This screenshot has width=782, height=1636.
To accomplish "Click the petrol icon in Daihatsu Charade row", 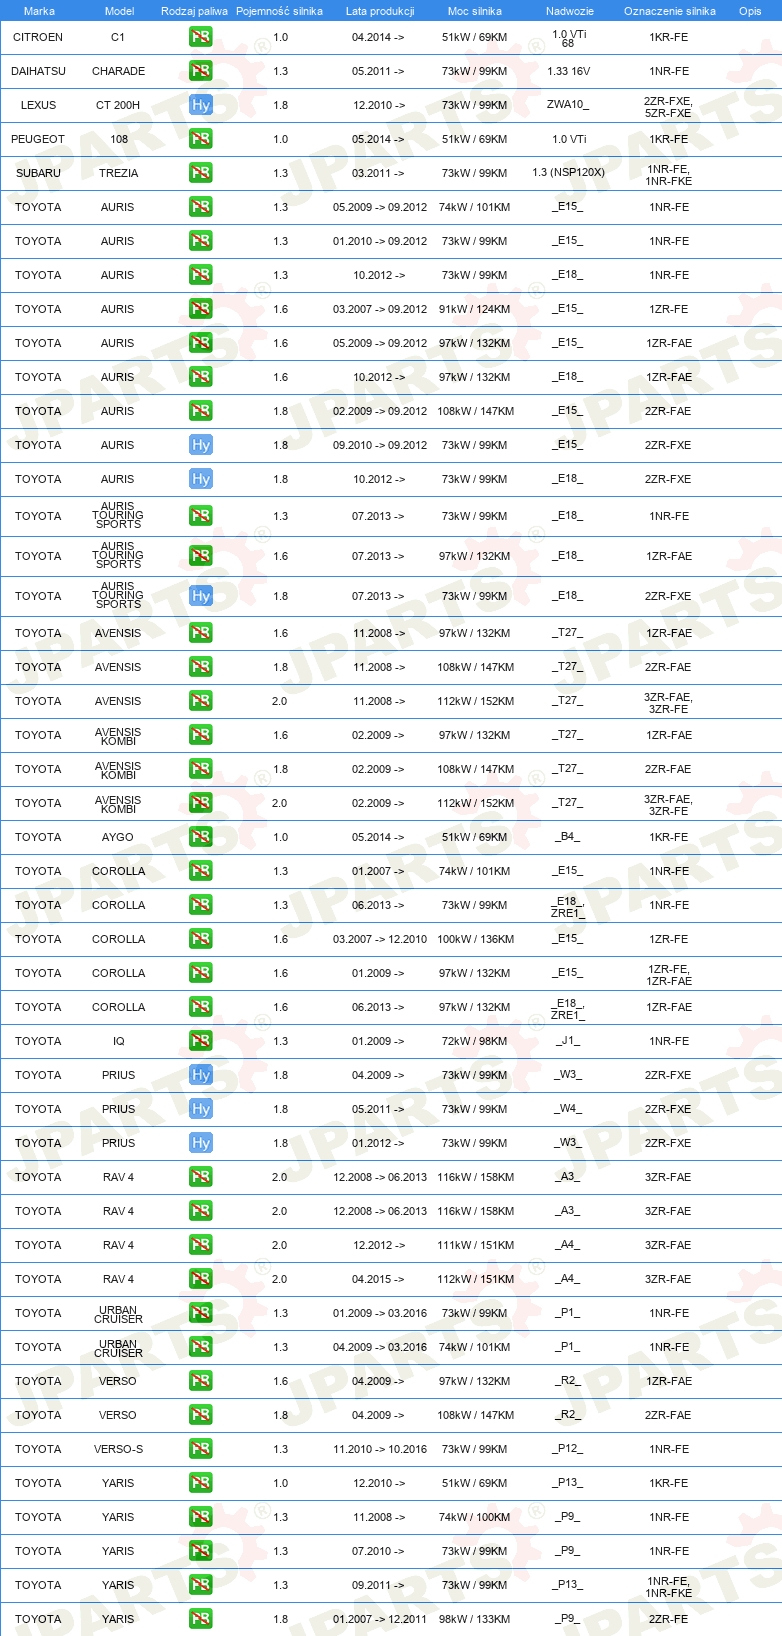I will 201,71.
